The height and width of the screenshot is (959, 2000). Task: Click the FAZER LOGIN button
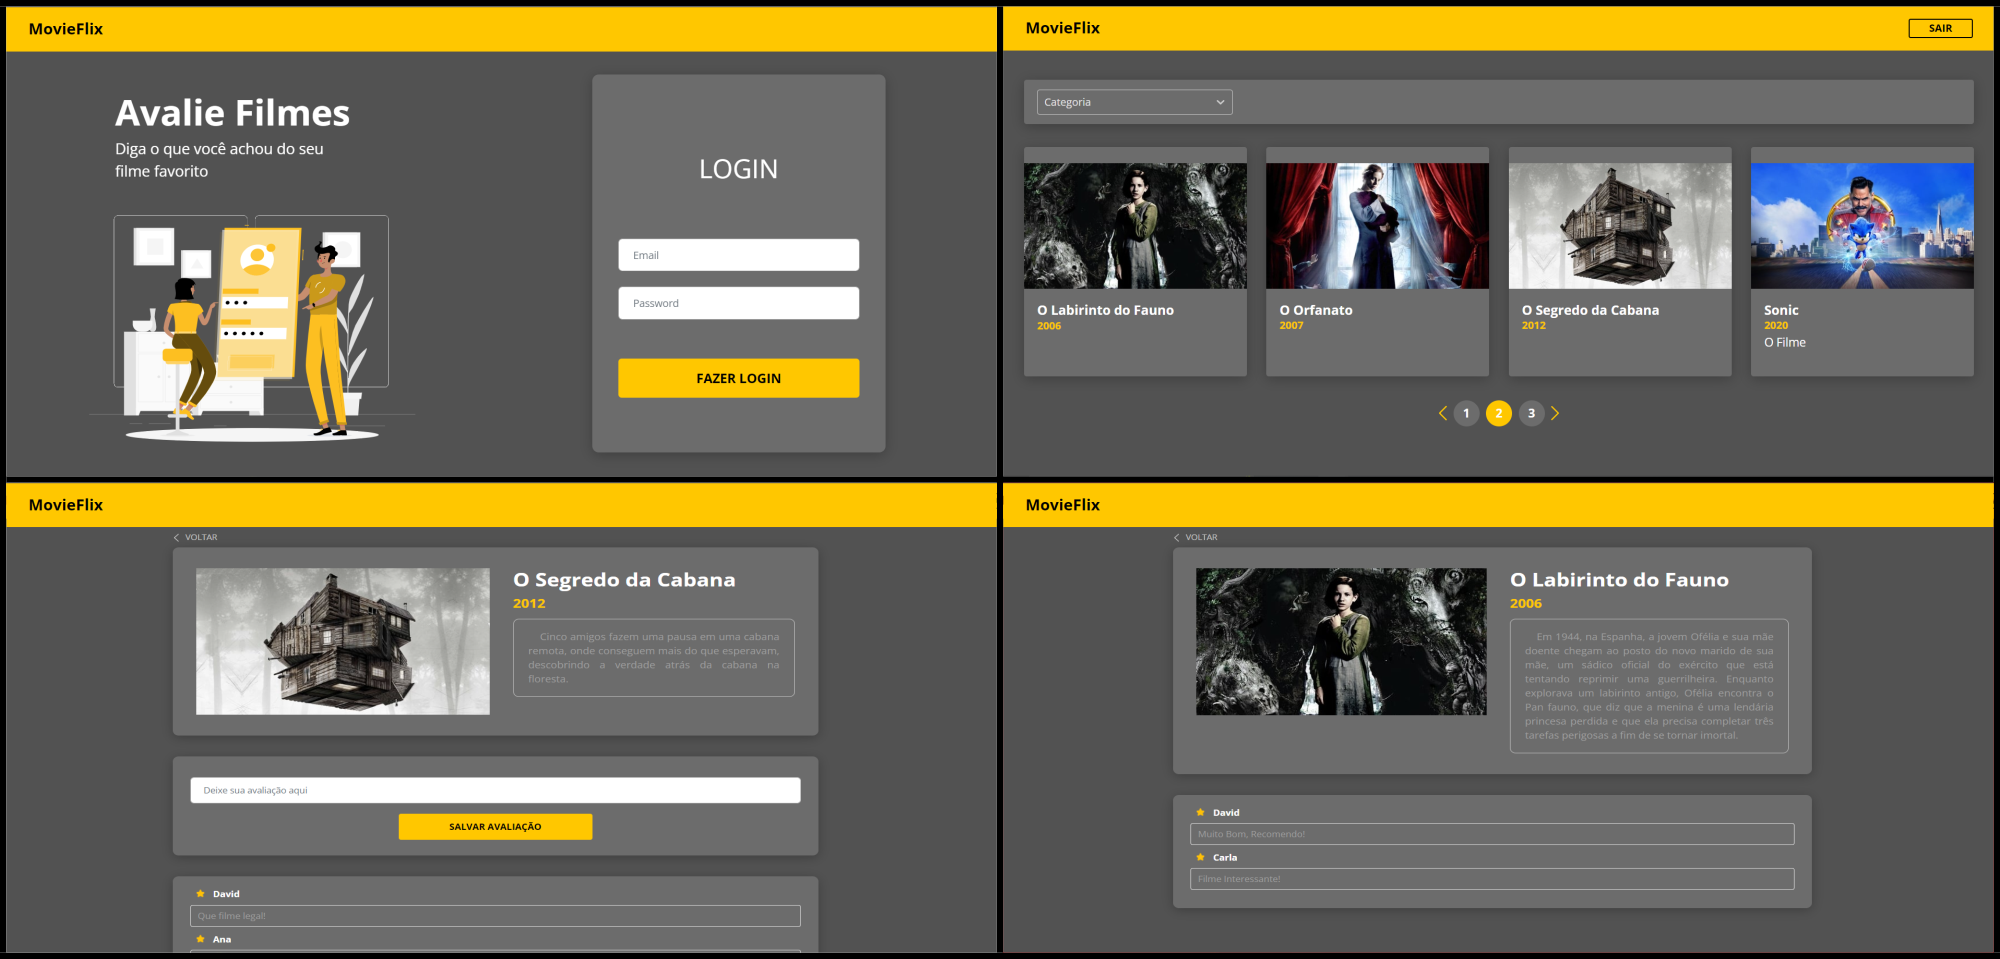point(738,378)
